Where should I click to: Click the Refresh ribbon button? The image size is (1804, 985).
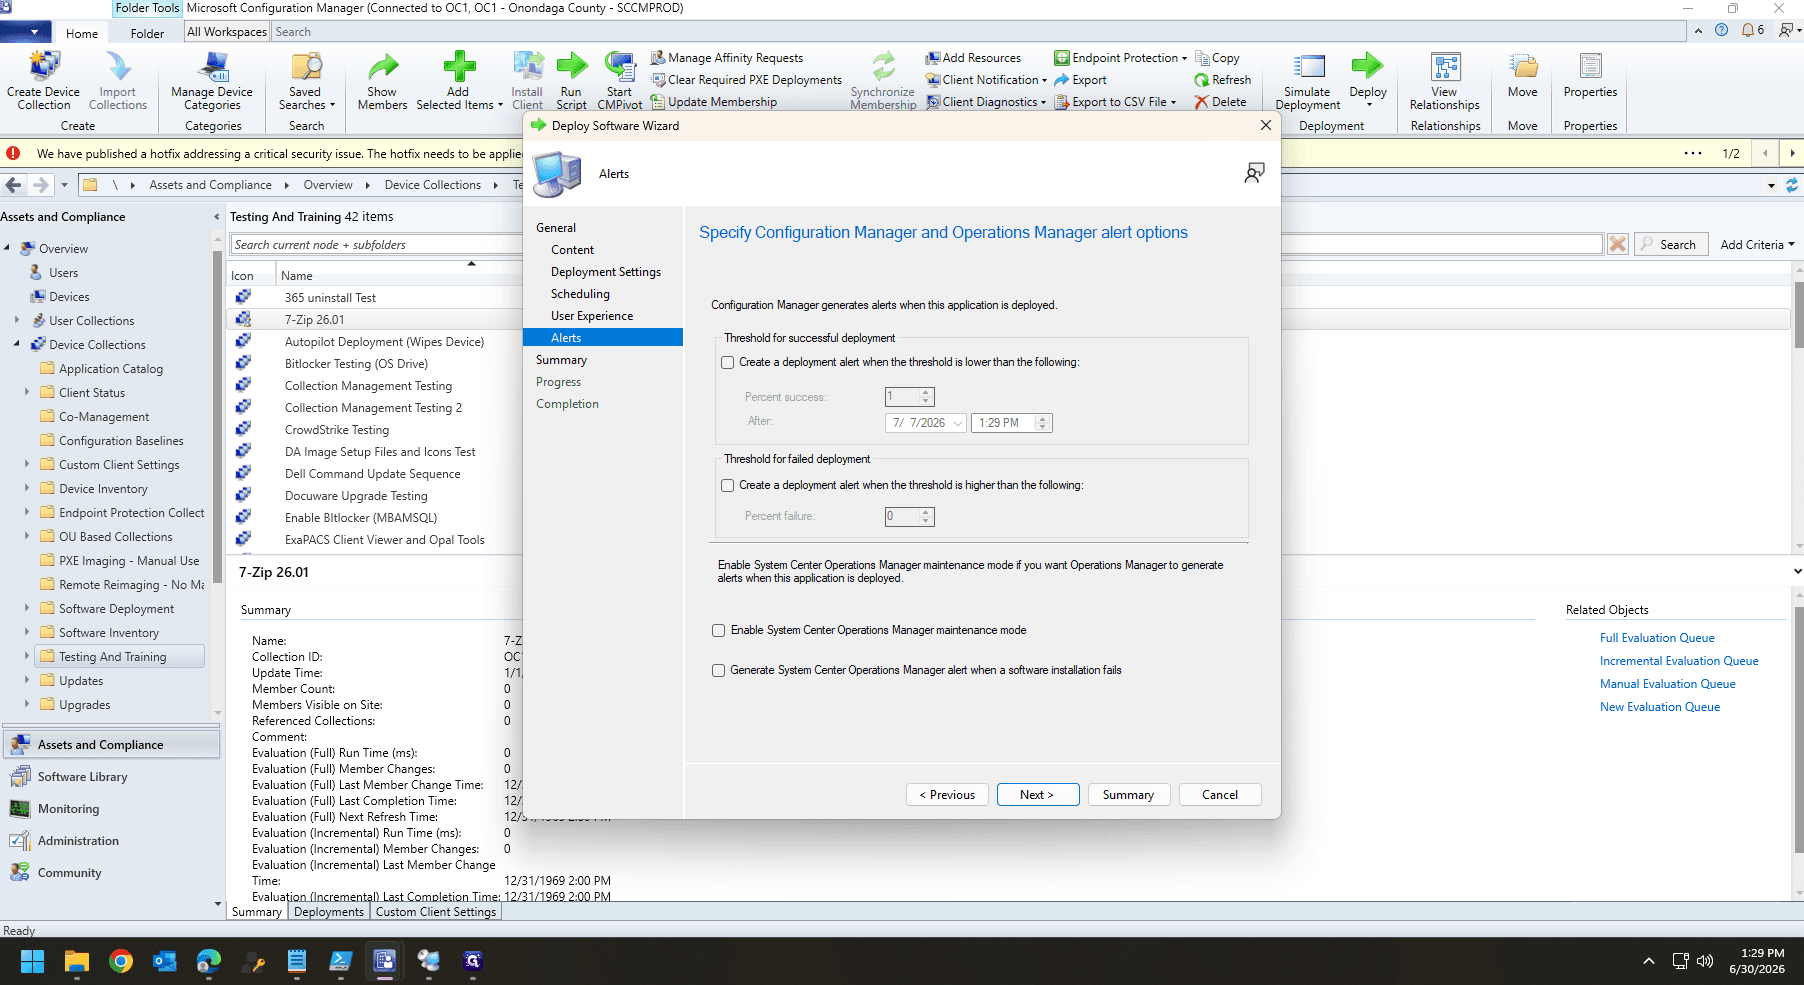[1222, 80]
